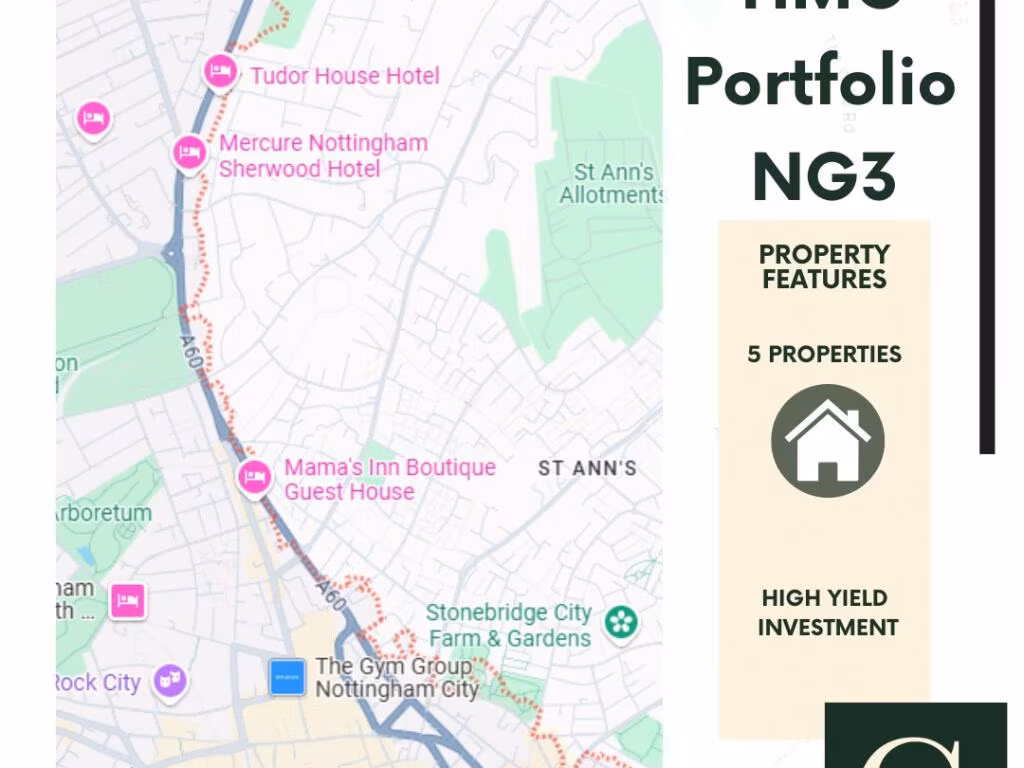Image resolution: width=1024 pixels, height=768 pixels.
Task: Click the HIGH YIELD INVESTMENT text
Action: pos(827,613)
